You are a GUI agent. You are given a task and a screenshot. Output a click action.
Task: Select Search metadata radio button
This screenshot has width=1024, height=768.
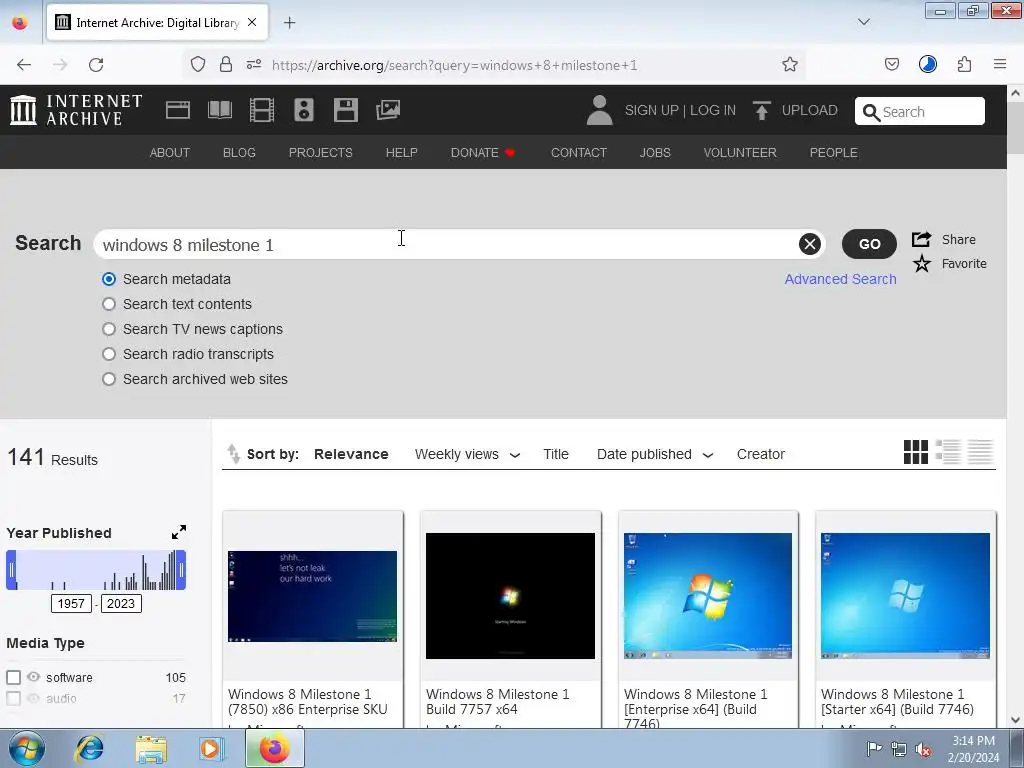click(109, 279)
